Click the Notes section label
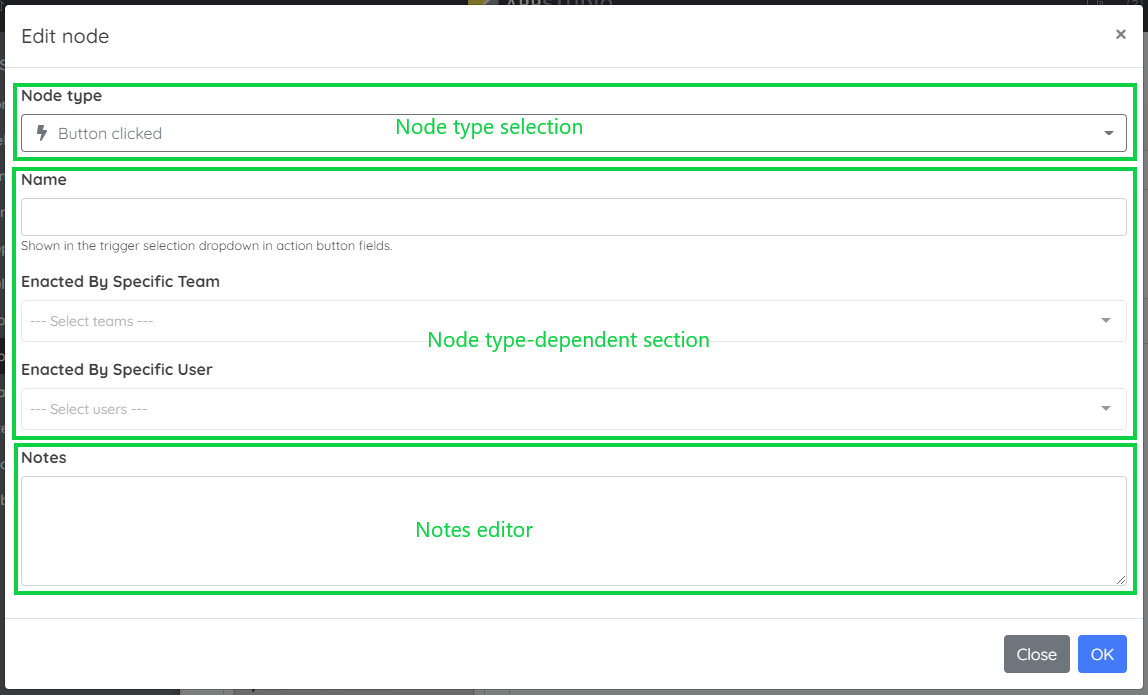This screenshot has width=1148, height=695. [x=44, y=457]
